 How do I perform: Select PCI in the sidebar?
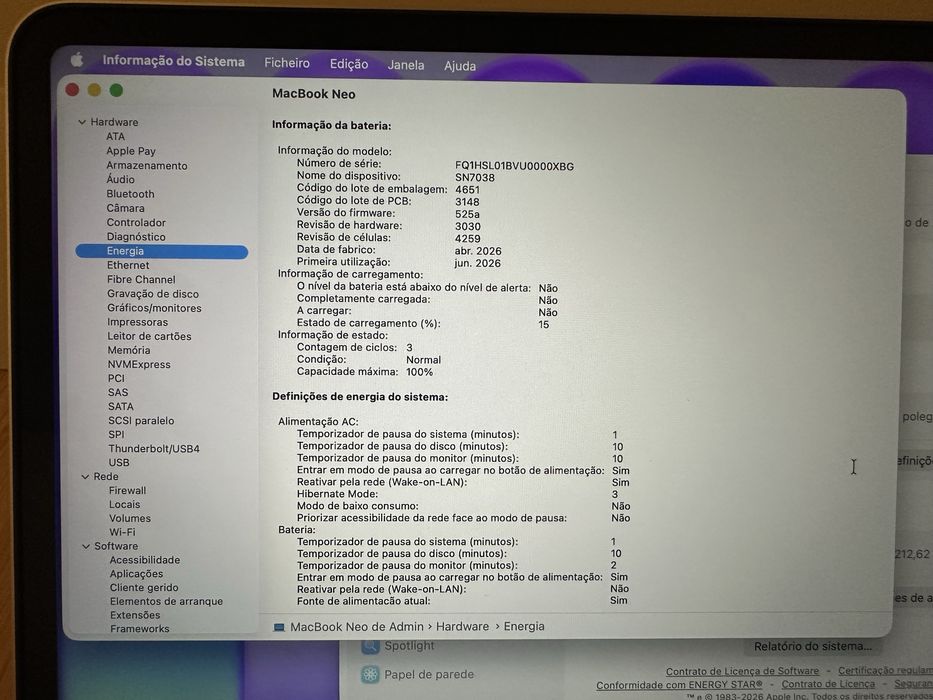tap(116, 379)
